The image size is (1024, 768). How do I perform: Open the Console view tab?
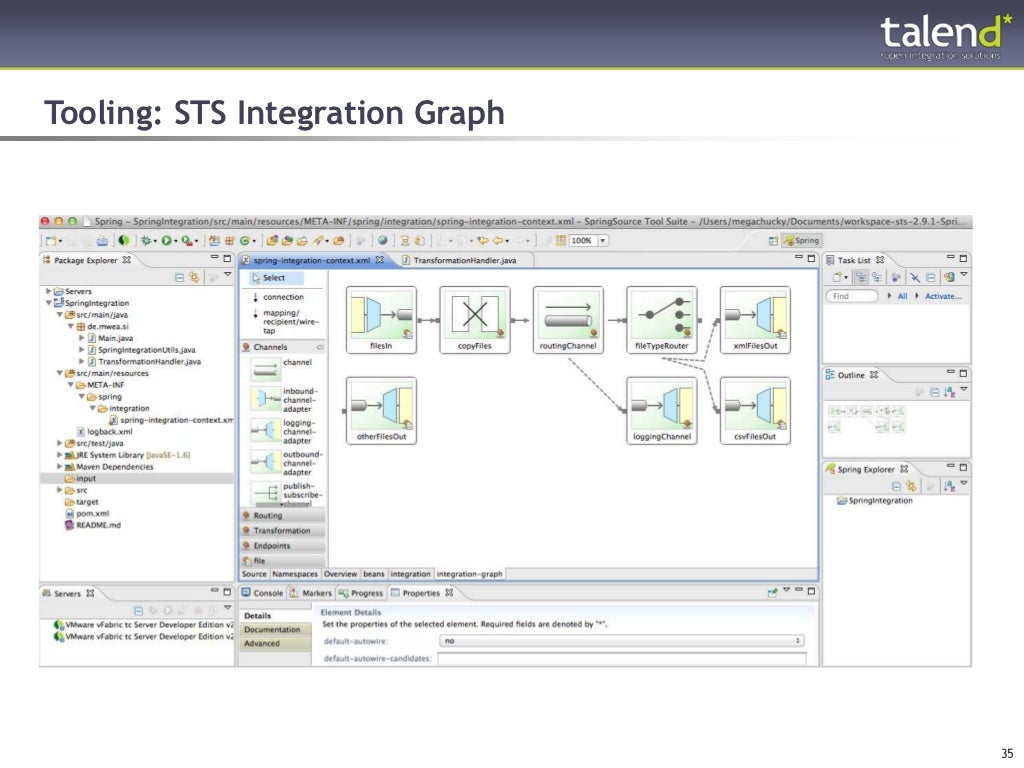(263, 593)
